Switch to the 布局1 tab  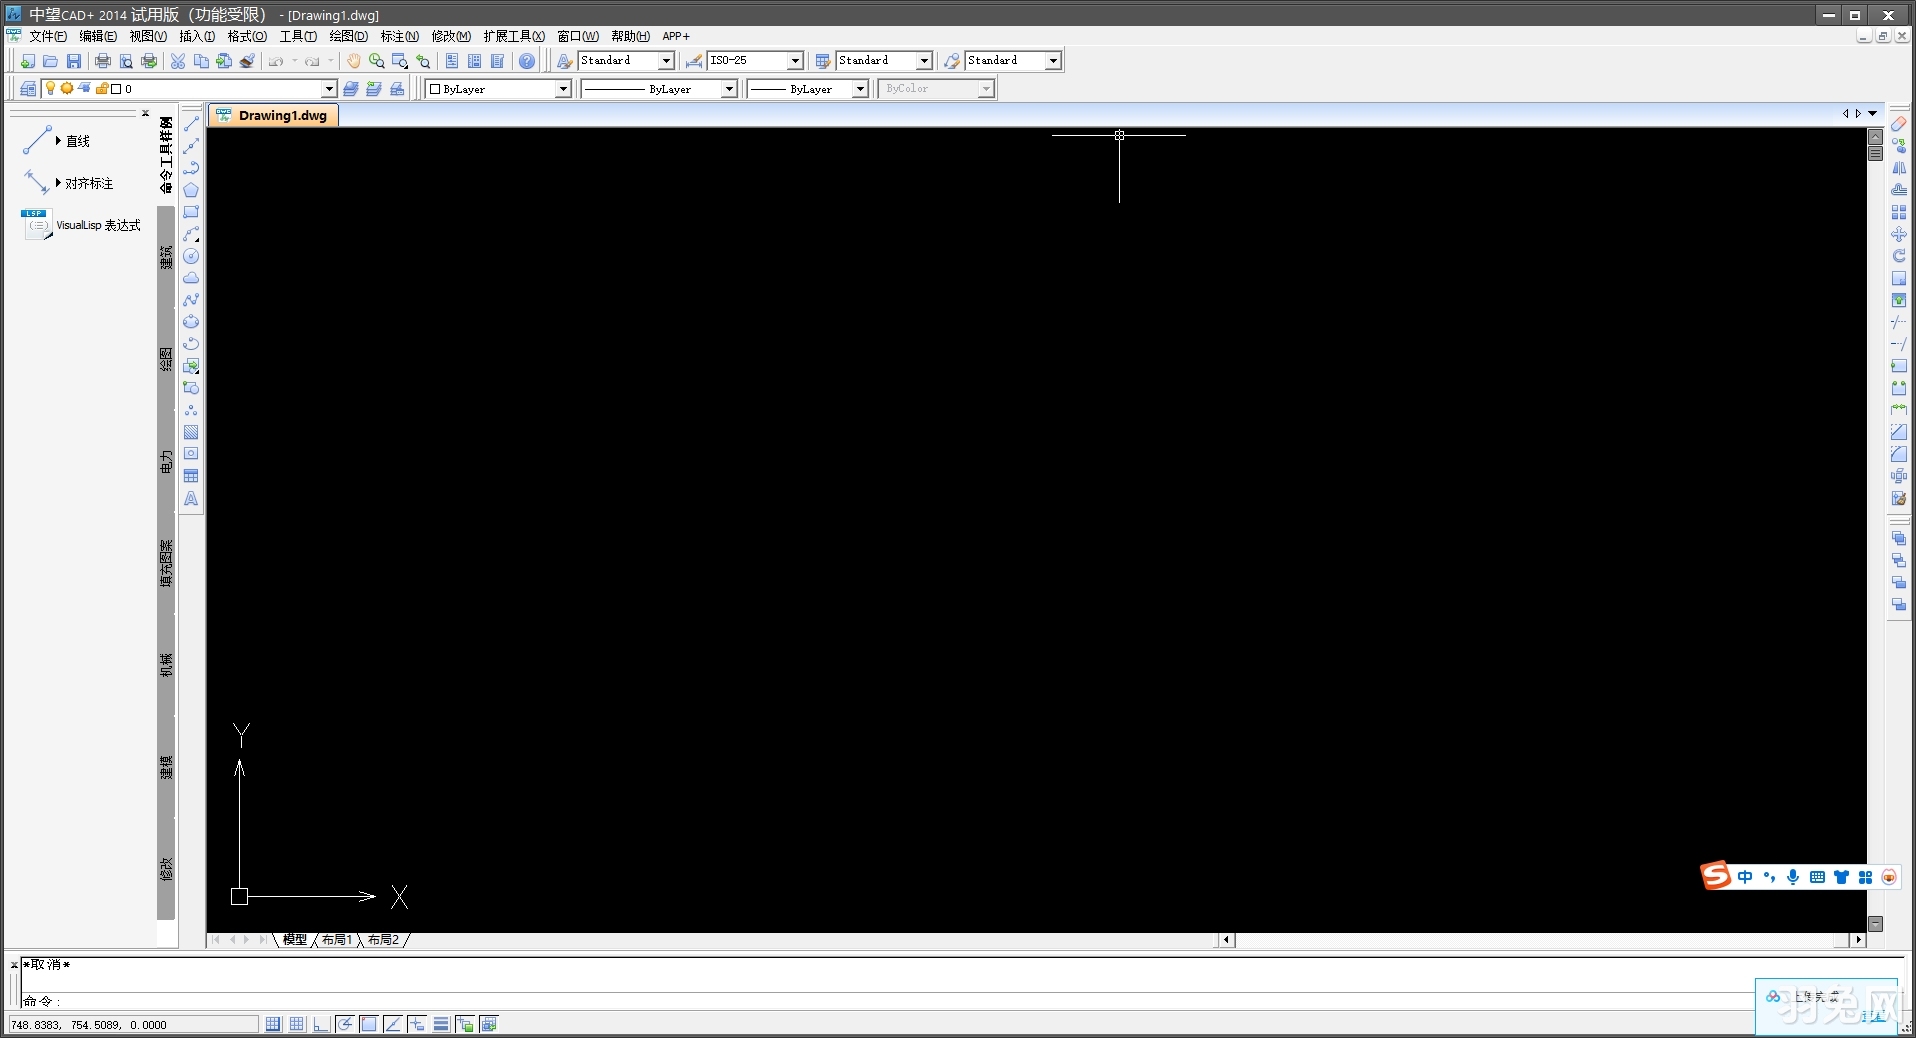pyautogui.click(x=338, y=940)
